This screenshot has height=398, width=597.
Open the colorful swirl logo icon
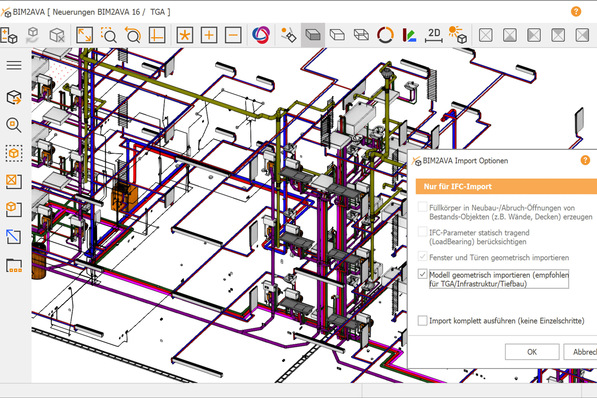261,35
